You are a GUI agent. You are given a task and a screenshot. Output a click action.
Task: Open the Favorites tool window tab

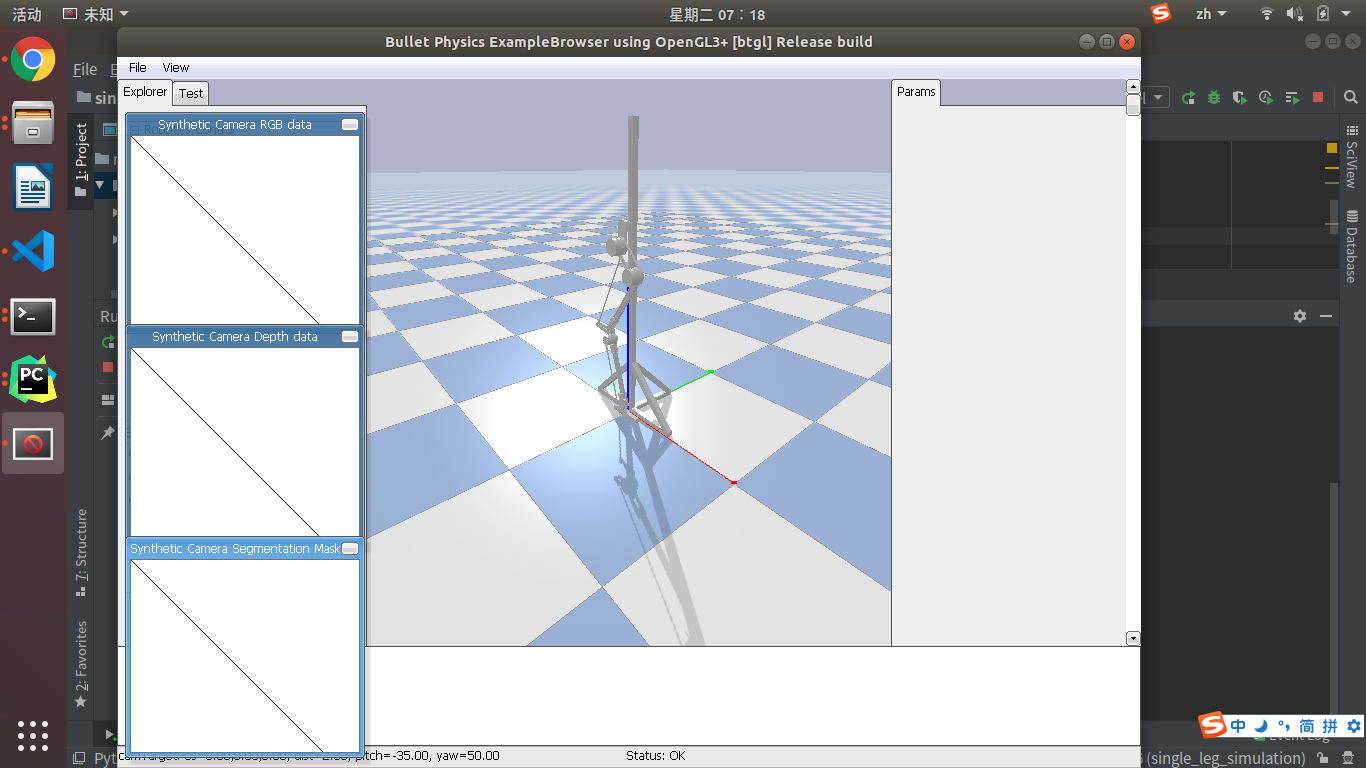[81, 664]
